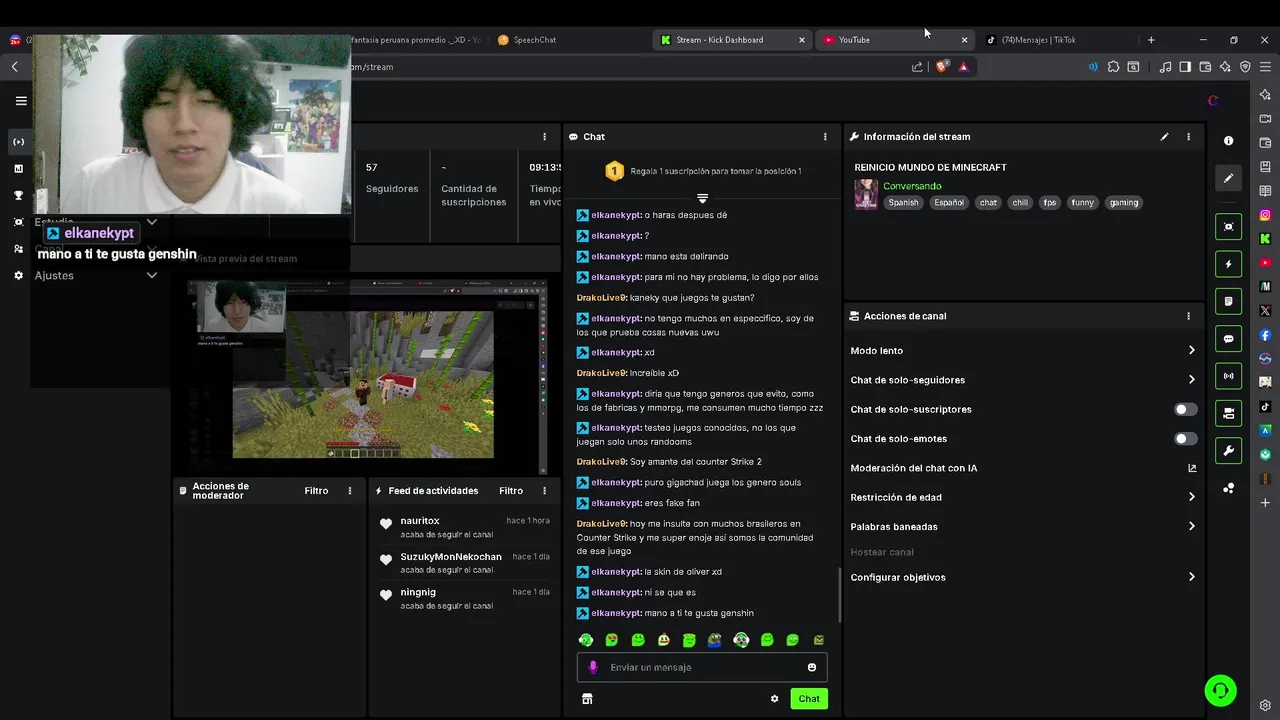
Task: Toggle the broadcast signal widget in right rail
Action: (1229, 376)
